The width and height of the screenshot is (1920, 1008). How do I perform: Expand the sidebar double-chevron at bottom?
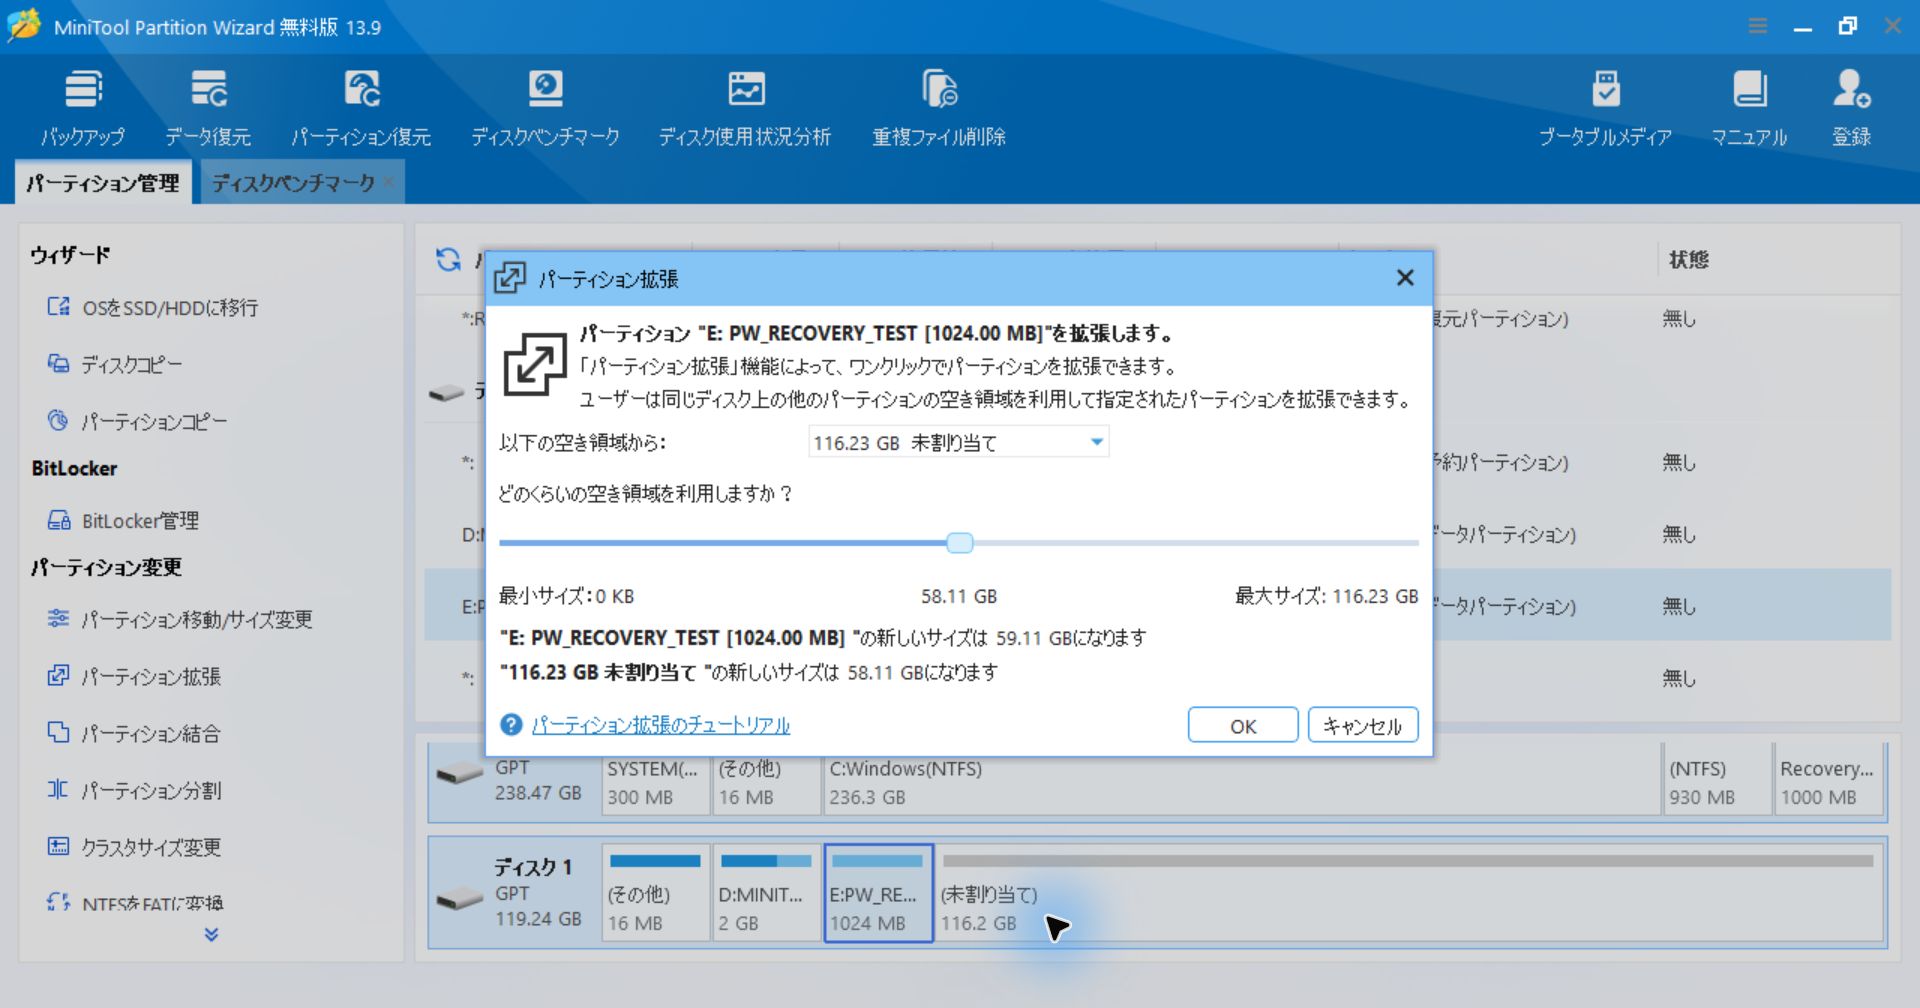[x=211, y=934]
